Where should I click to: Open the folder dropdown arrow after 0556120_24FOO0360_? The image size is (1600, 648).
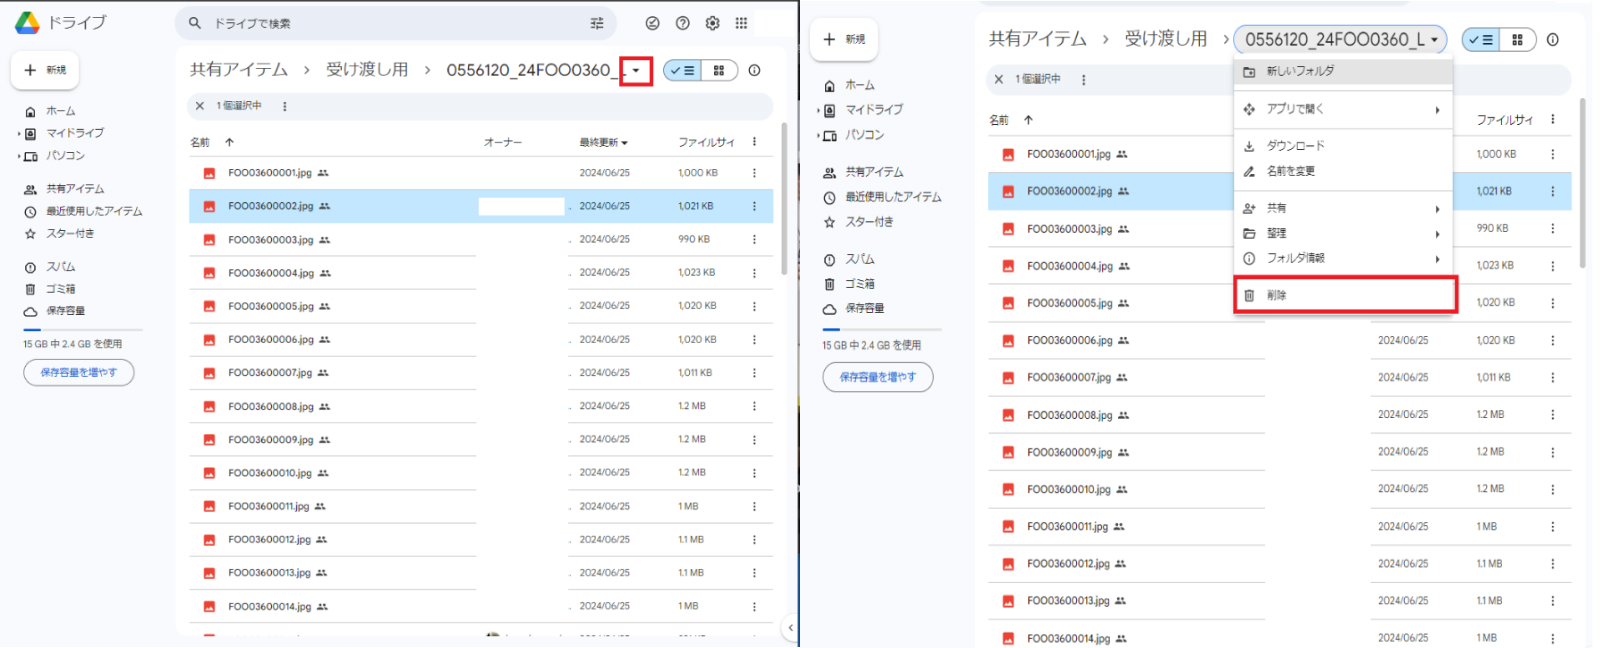pyautogui.click(x=636, y=70)
